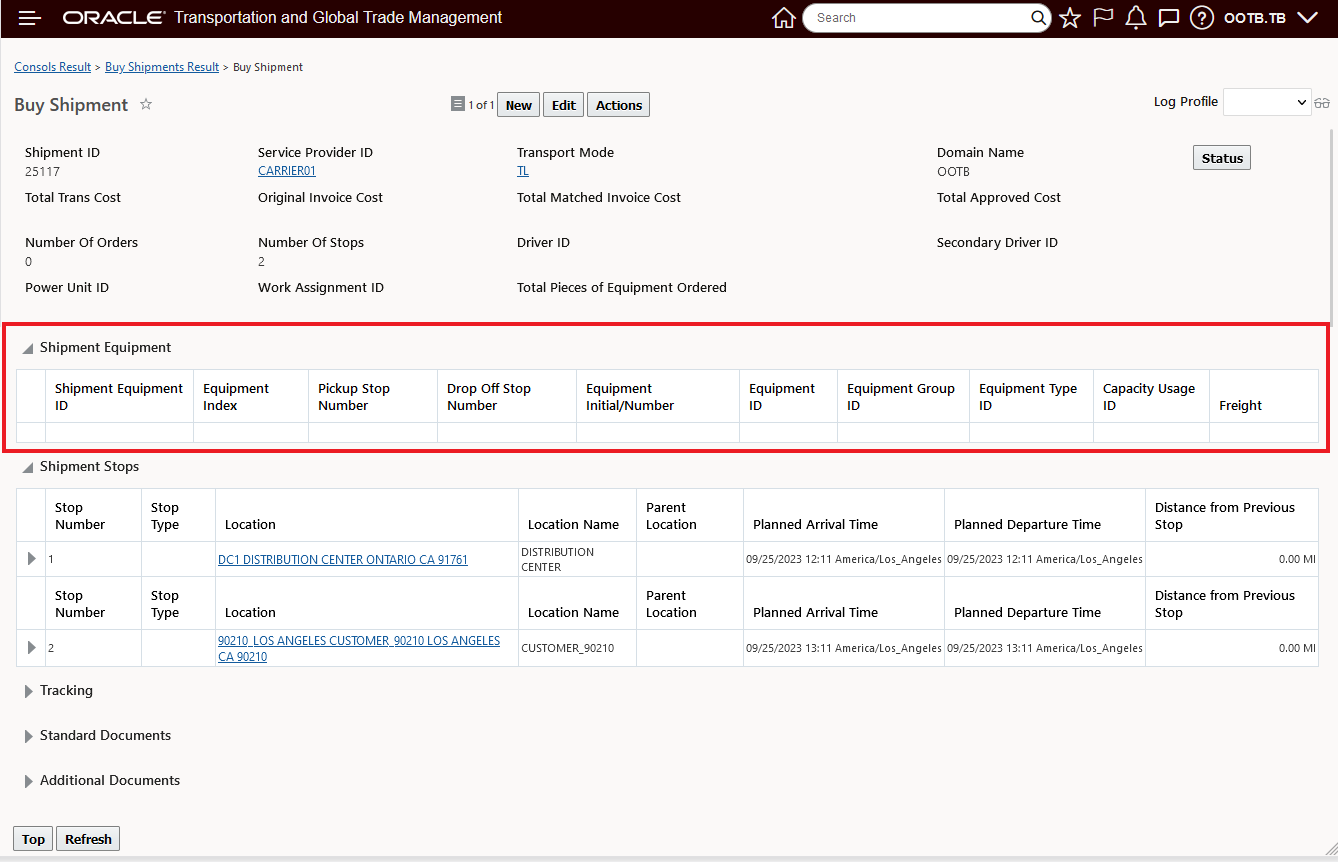
Task: Click the Equipment Type ID column header
Action: tap(1031, 397)
